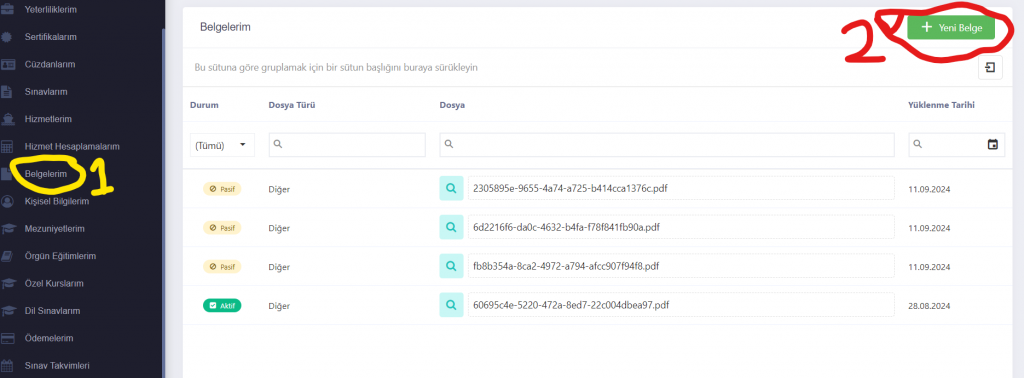The height and width of the screenshot is (378, 1024).
Task: Open Sınavlarım in the sidebar
Action: click(46, 92)
